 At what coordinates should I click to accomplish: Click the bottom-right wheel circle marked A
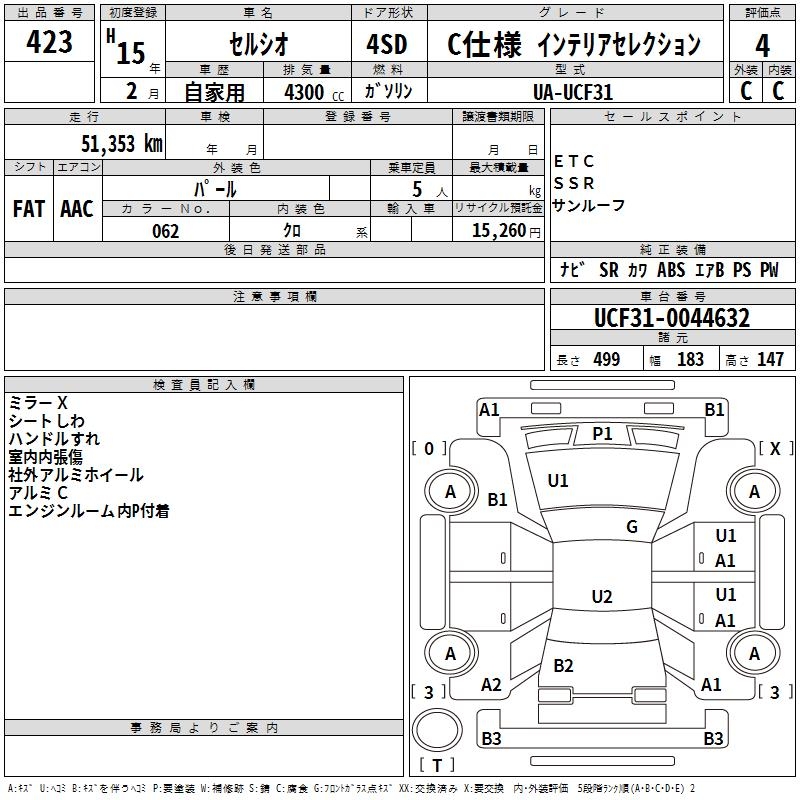[x=754, y=653]
